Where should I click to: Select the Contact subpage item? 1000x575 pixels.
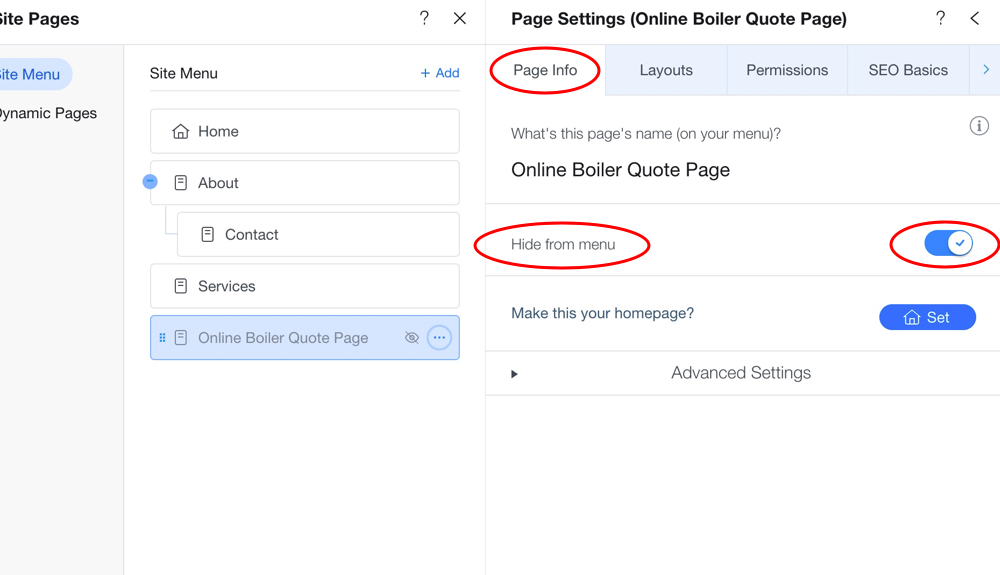pyautogui.click(x=318, y=235)
